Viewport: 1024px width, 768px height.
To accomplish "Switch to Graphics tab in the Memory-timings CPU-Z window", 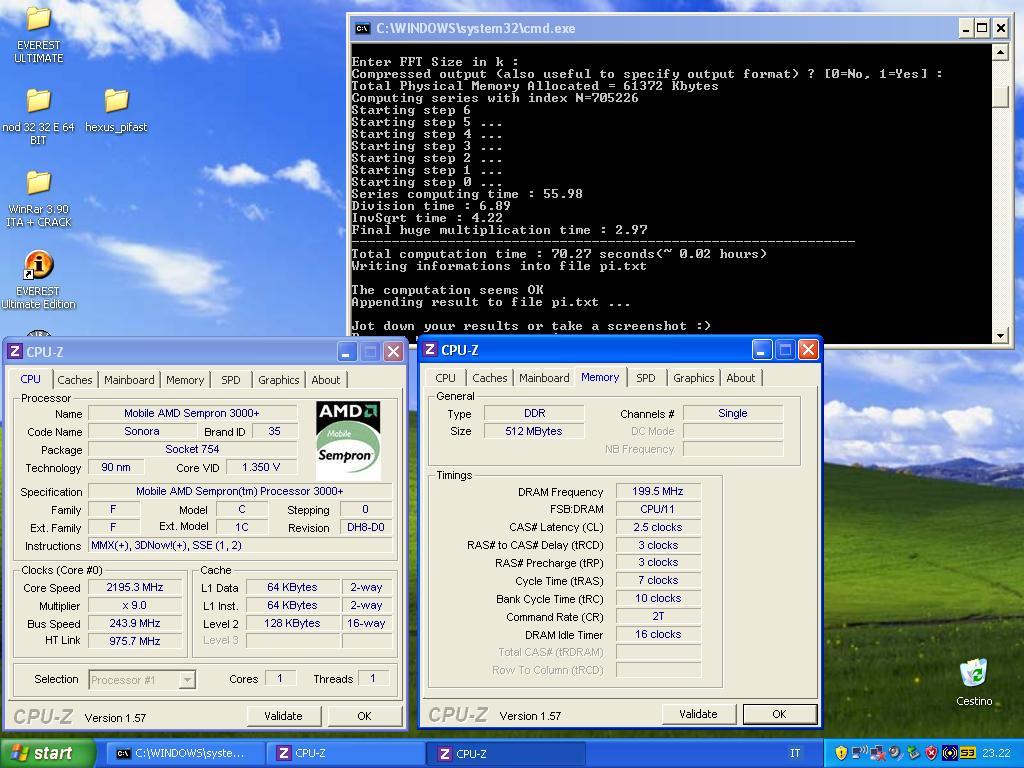I will click(694, 378).
